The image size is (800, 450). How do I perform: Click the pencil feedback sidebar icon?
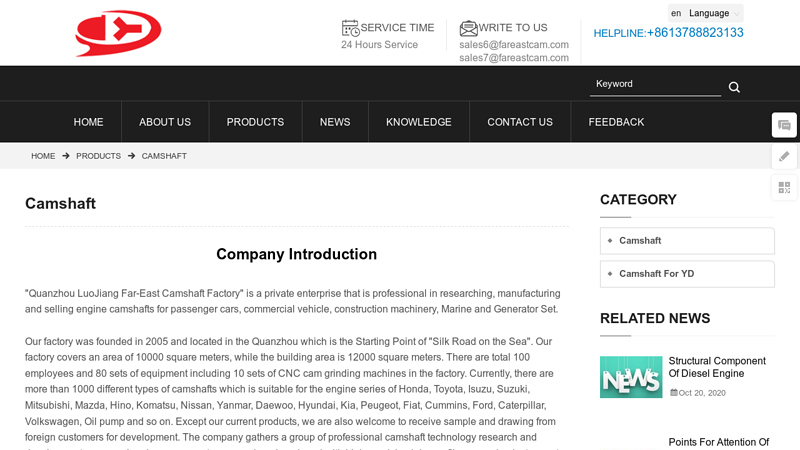[784, 156]
